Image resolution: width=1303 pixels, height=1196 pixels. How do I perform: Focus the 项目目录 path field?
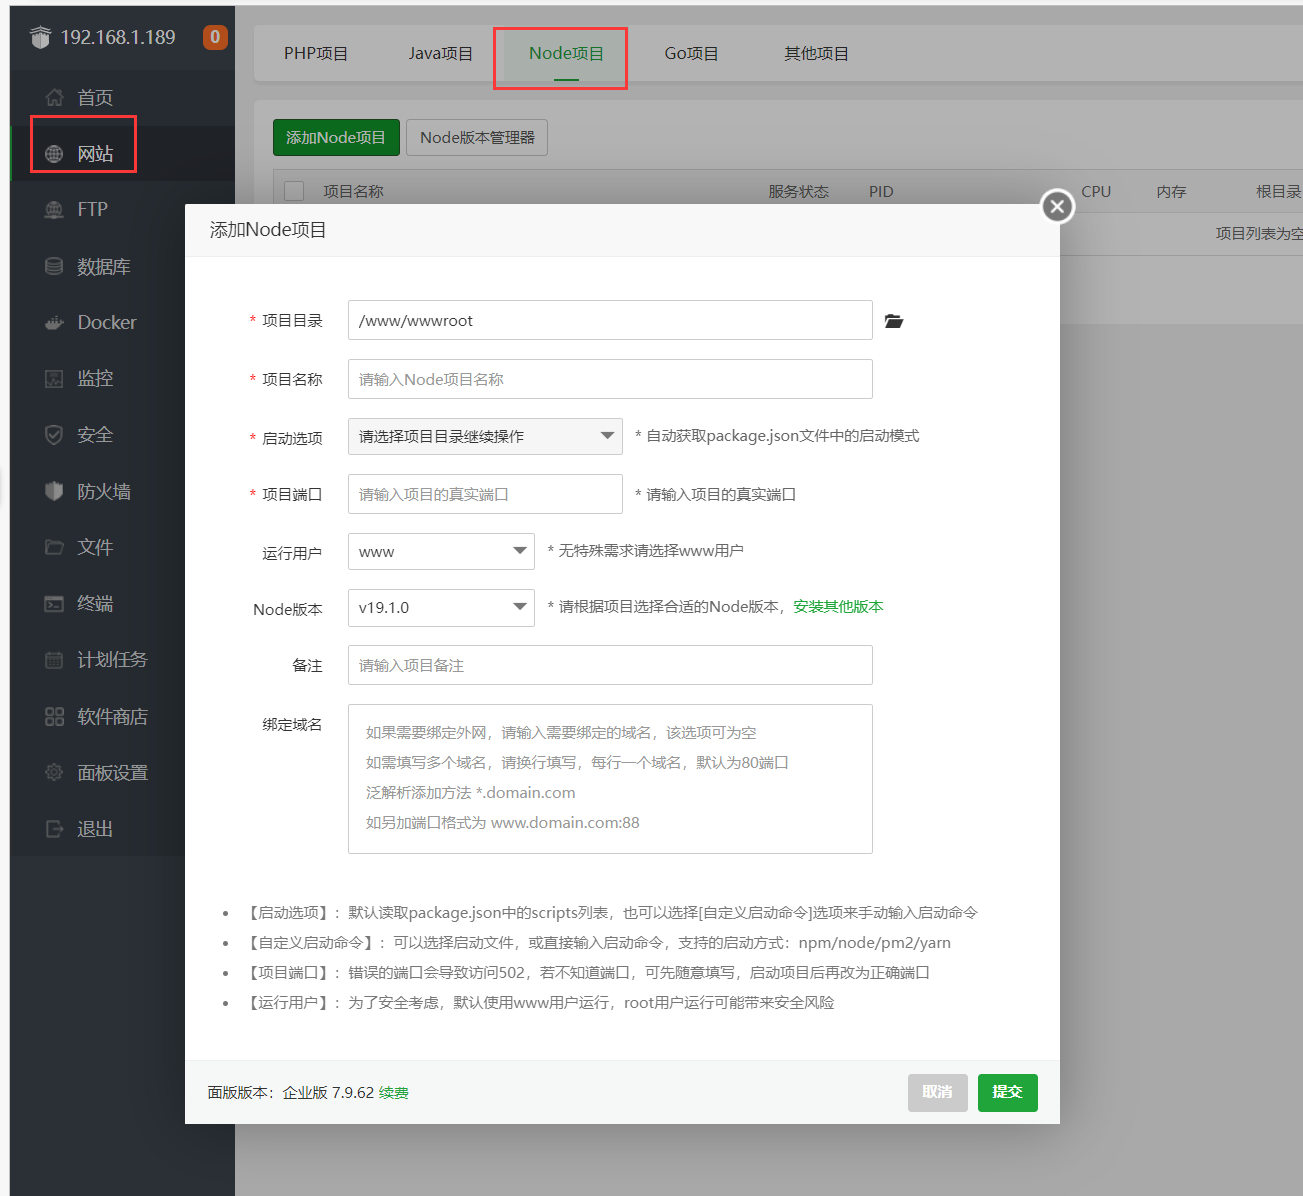coord(610,320)
